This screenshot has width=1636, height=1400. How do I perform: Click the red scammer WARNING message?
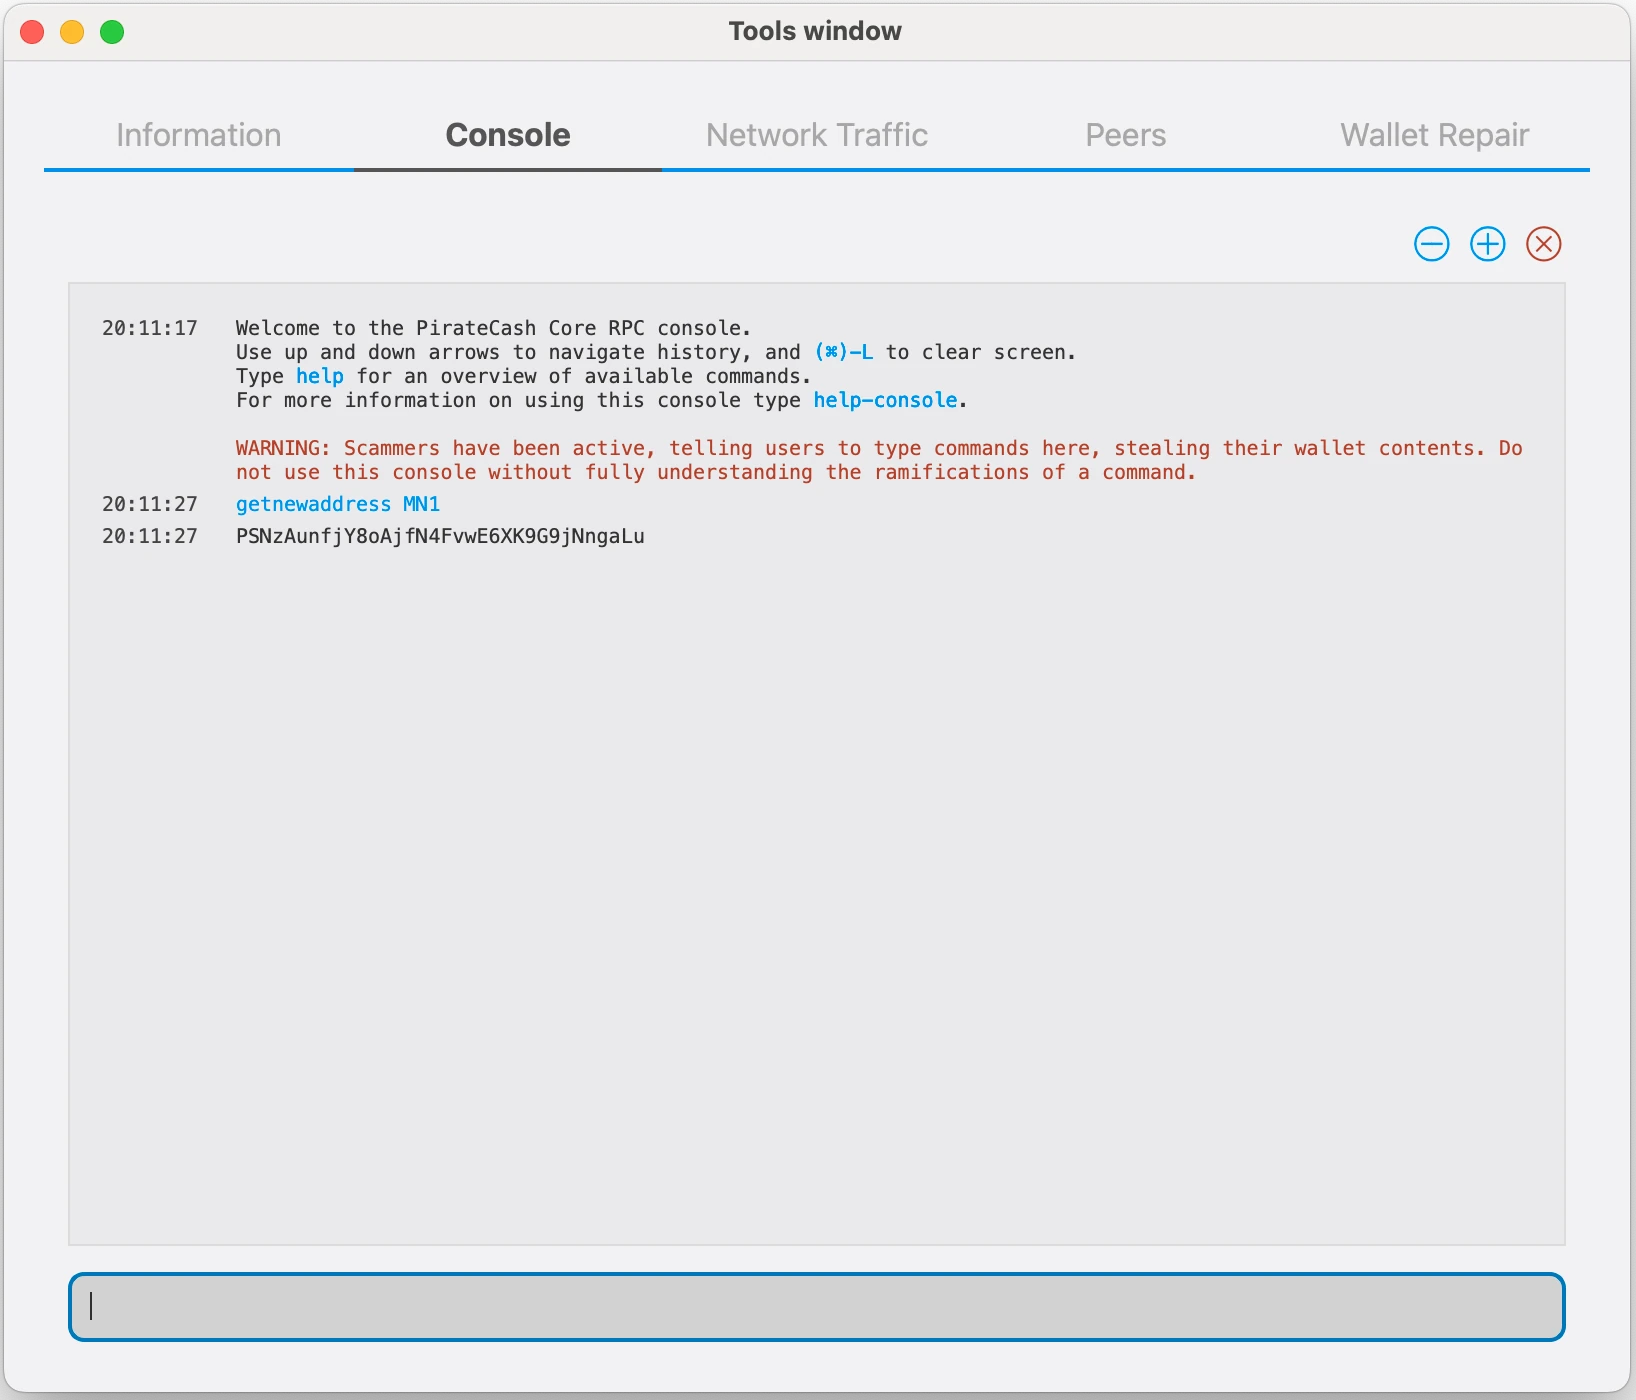(x=879, y=460)
